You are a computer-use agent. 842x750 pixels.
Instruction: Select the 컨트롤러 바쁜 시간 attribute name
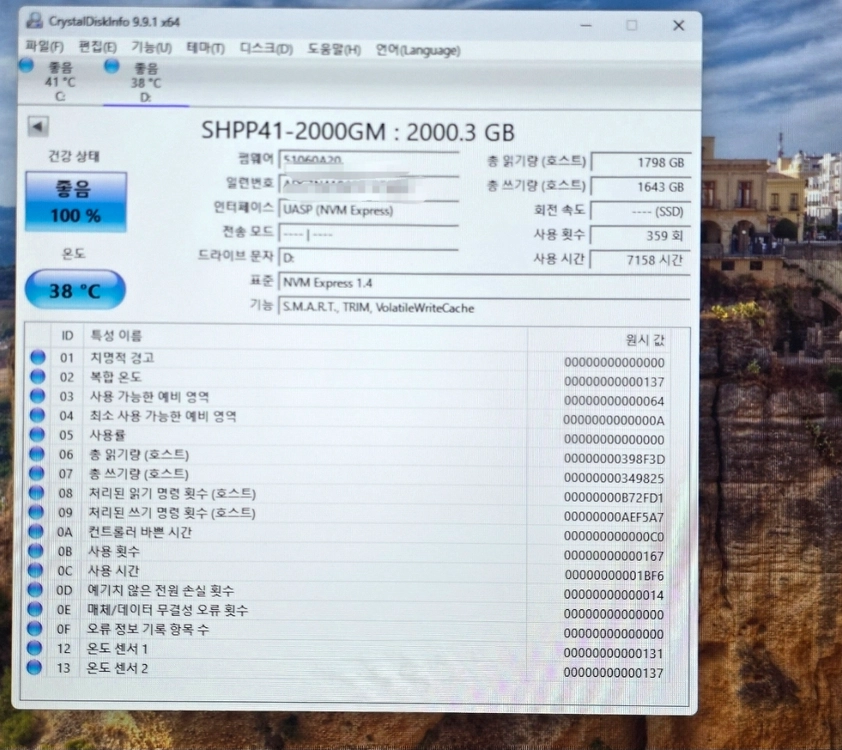click(140, 531)
